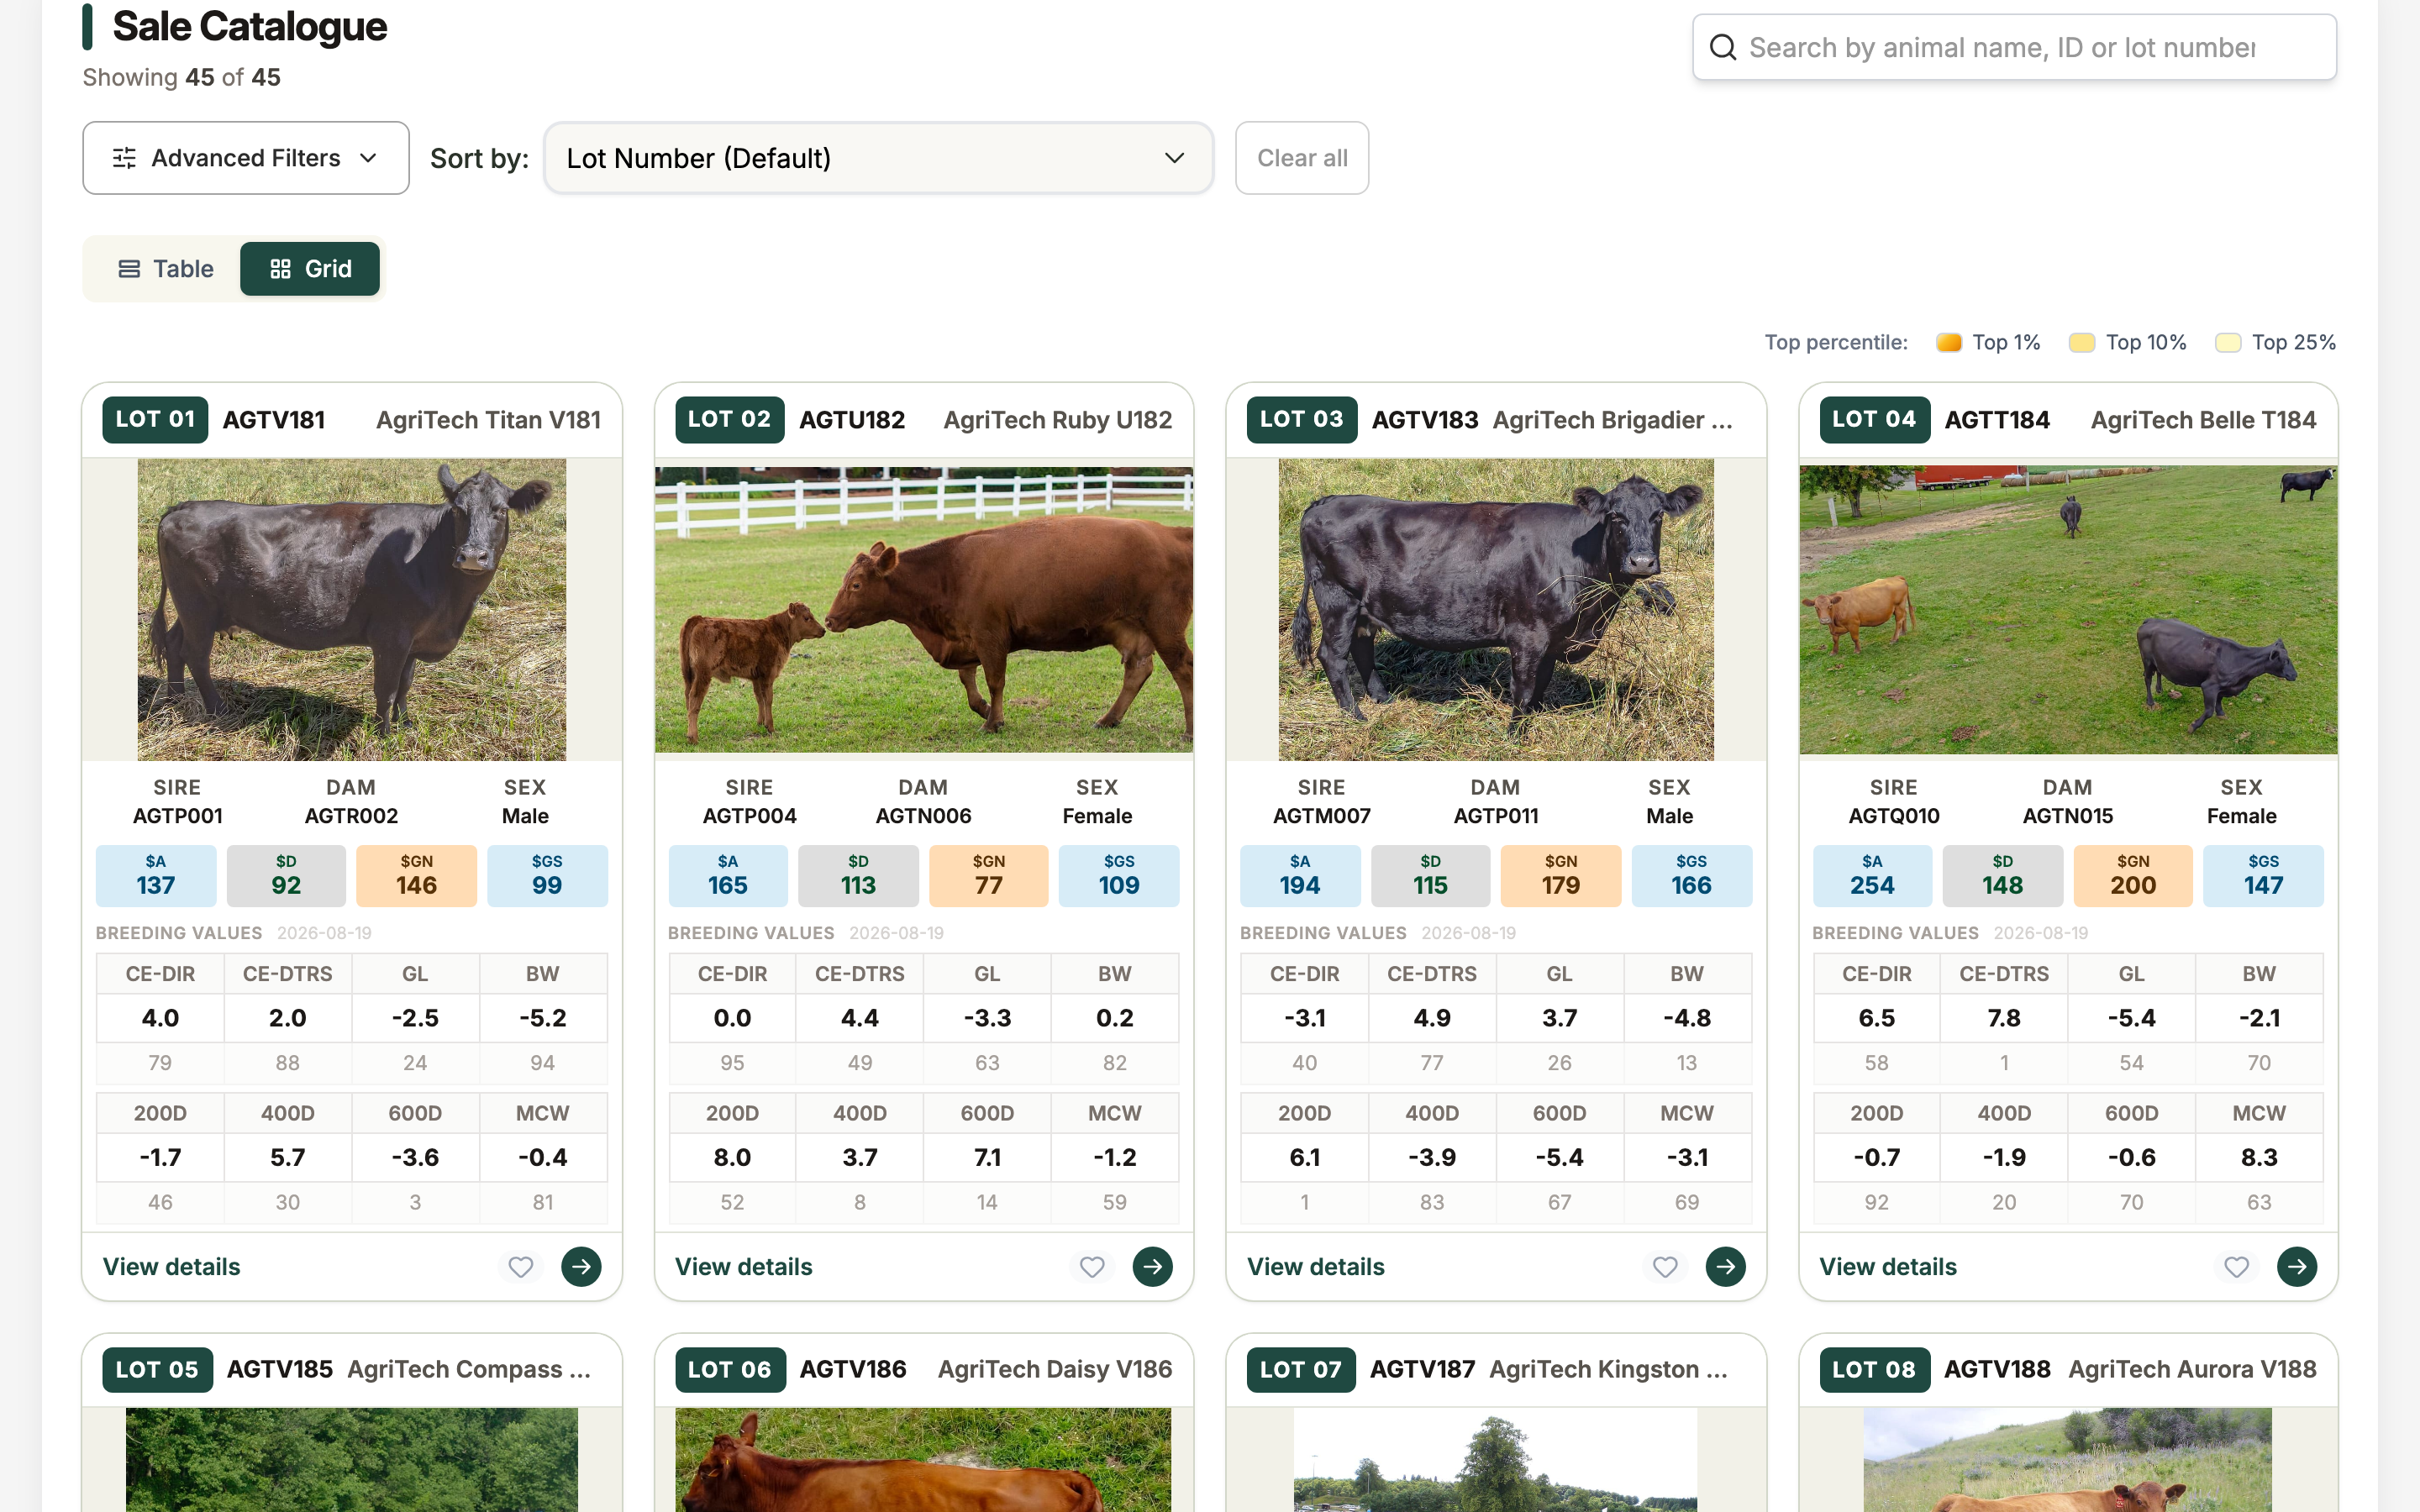This screenshot has height=1512, width=2420.
Task: Go to Lot 03 via arrow icon
Action: pyautogui.click(x=1726, y=1267)
